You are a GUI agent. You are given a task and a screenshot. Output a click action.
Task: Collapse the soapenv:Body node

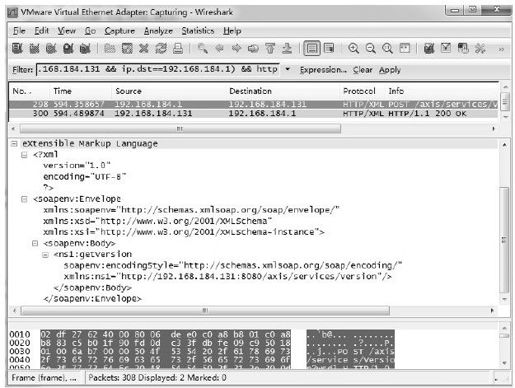pyautogui.click(x=35, y=243)
